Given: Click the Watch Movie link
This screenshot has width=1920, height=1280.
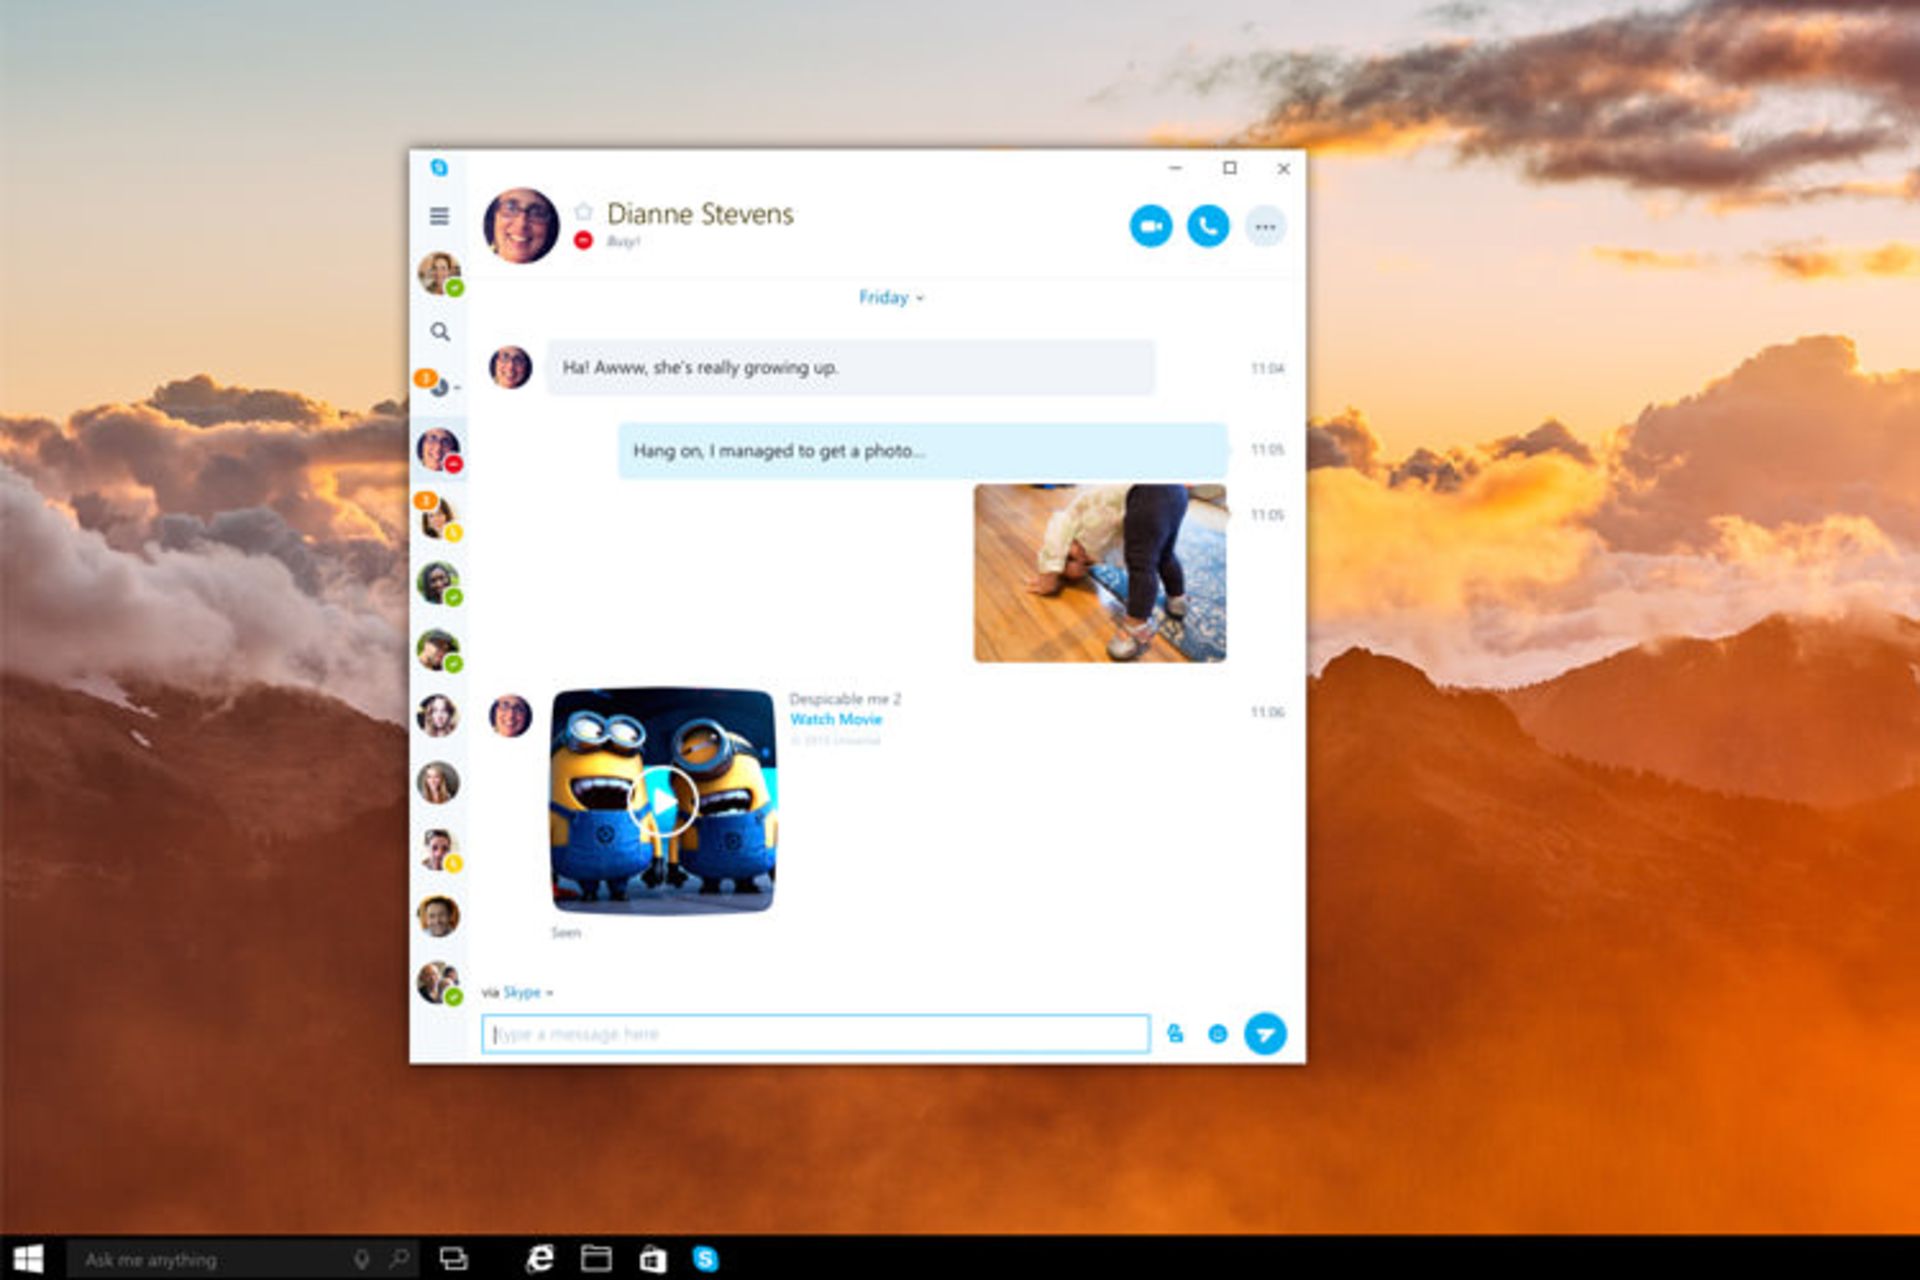Looking at the screenshot, I should (x=836, y=719).
